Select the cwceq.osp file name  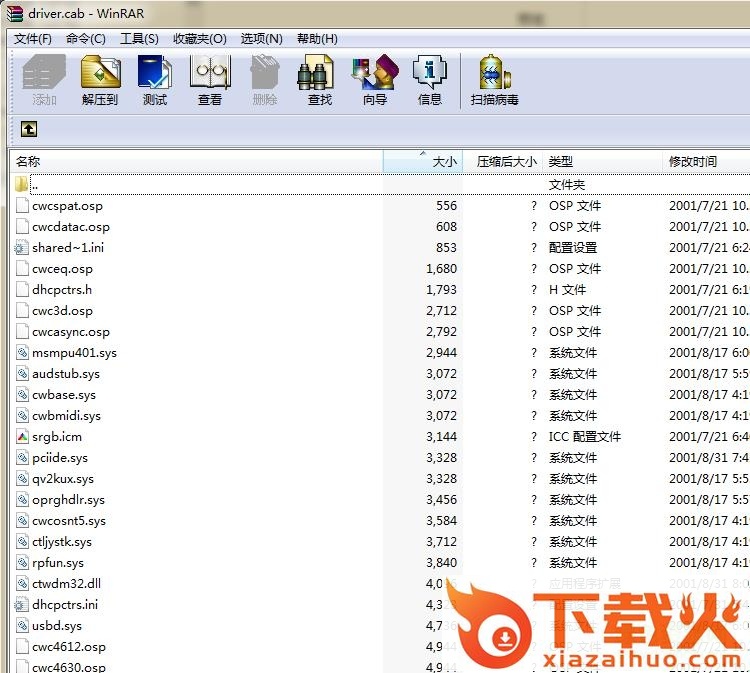[x=62, y=269]
